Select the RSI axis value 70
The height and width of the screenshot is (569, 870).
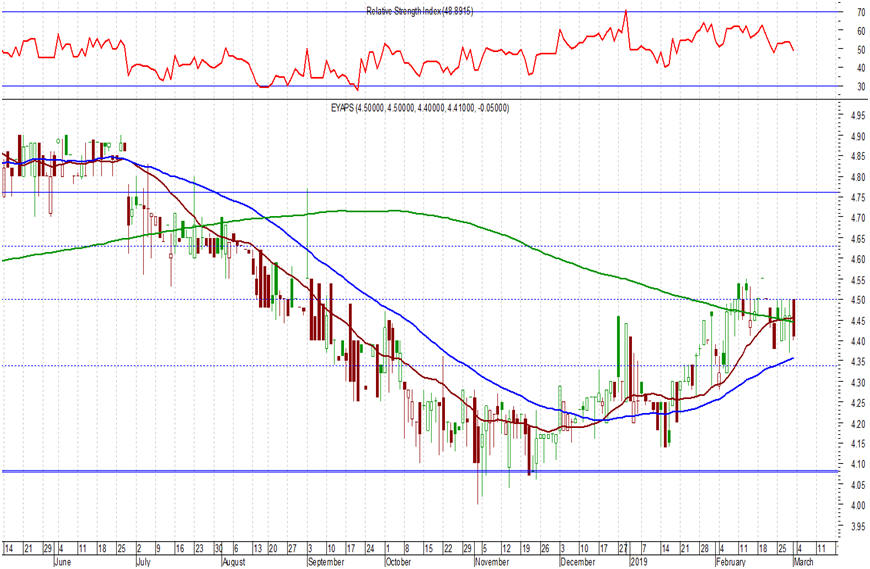coord(861,12)
